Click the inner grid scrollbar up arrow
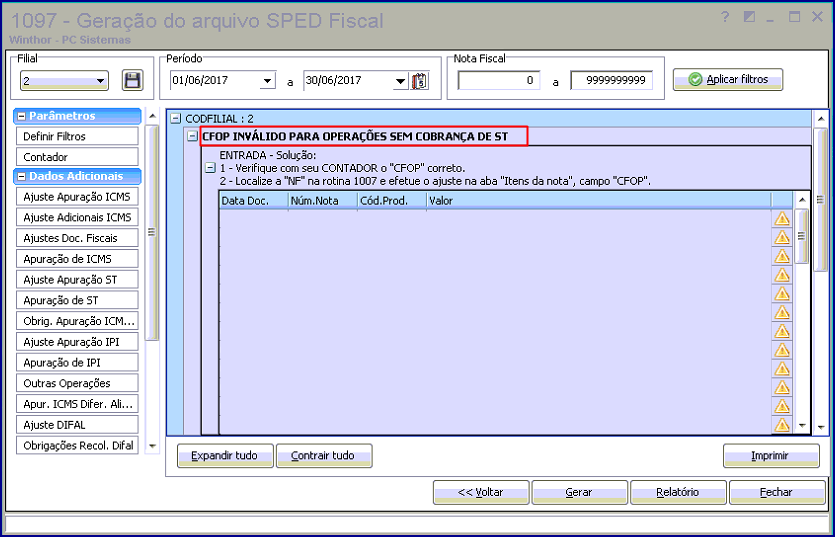 pos(802,200)
